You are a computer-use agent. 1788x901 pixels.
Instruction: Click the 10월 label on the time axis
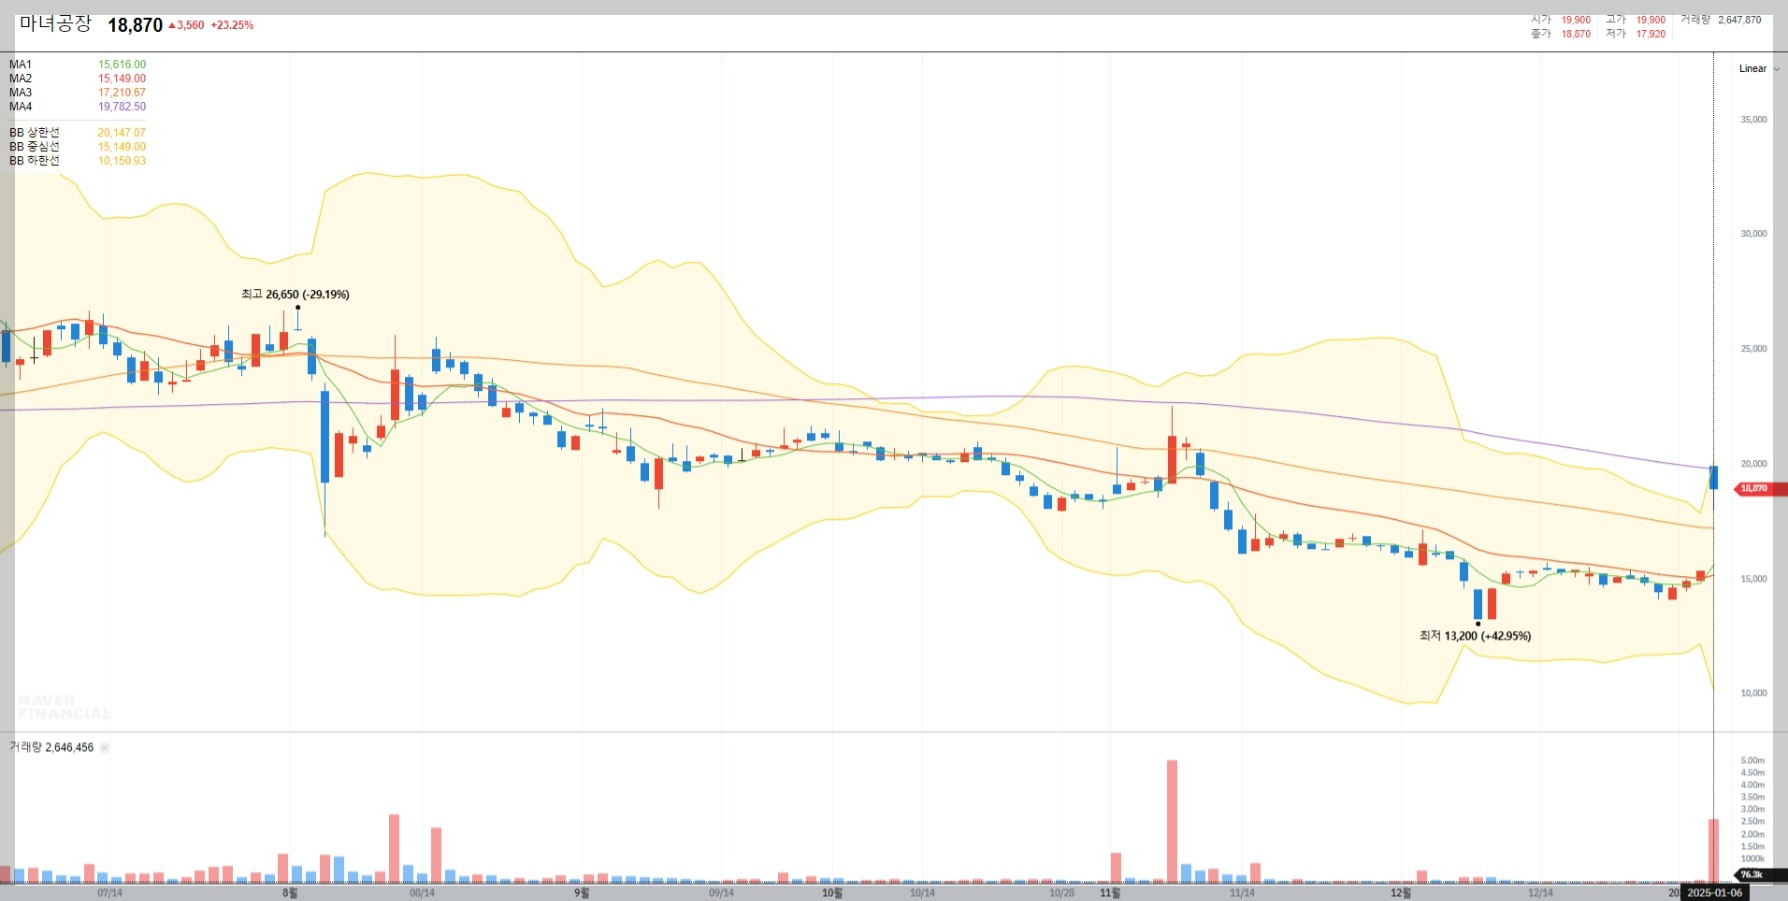pos(832,893)
